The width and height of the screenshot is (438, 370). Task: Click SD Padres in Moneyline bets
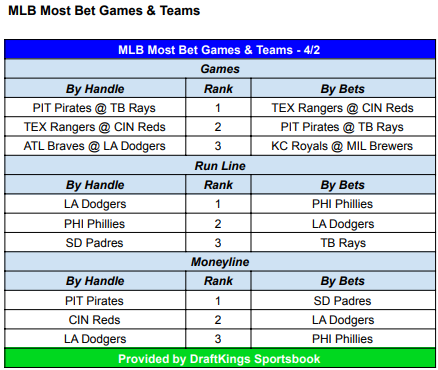(343, 301)
